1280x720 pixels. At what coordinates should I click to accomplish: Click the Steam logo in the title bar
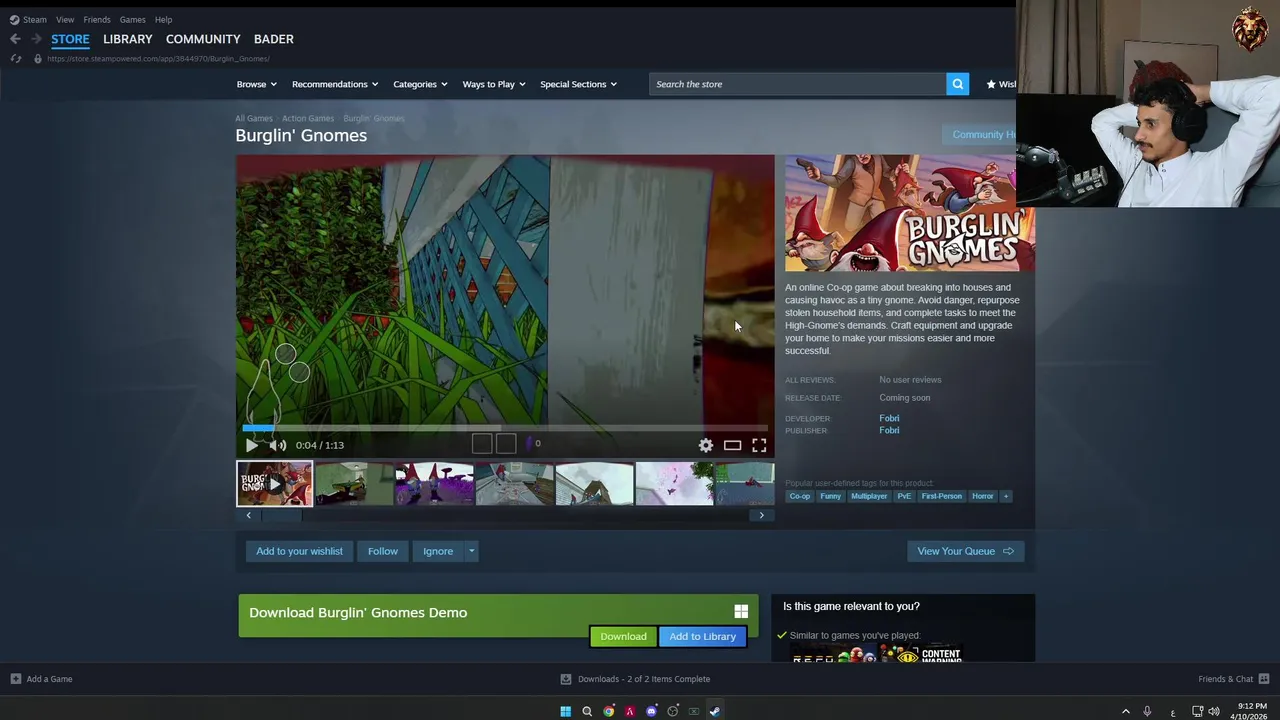coord(14,19)
